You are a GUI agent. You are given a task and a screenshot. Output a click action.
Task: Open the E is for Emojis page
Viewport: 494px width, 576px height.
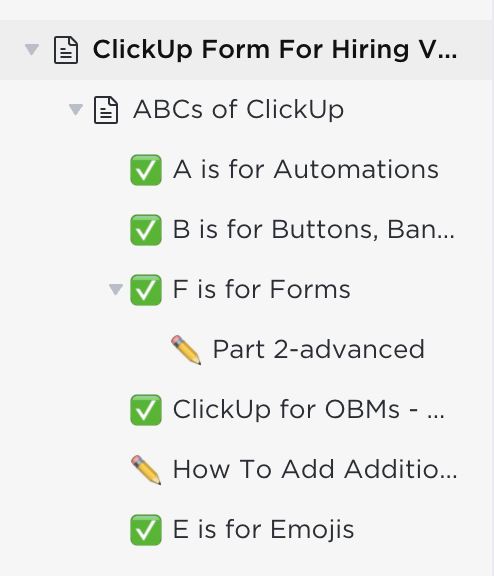pos(263,529)
